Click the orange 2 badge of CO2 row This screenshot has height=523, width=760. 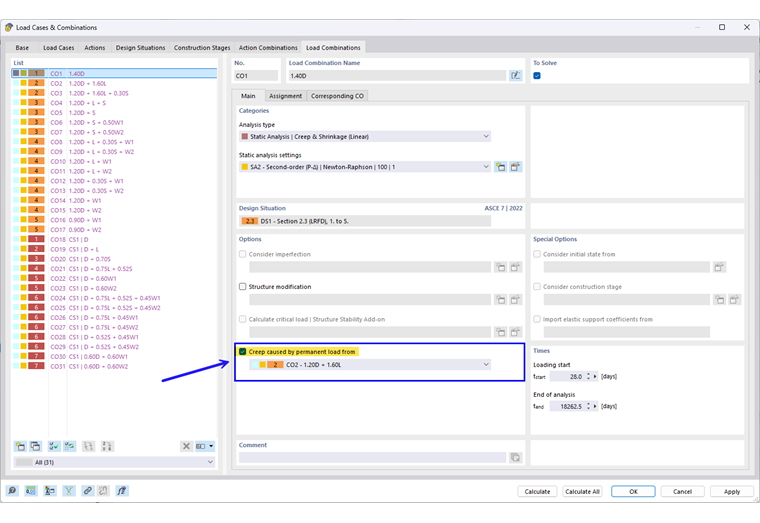pyautogui.click(x=36, y=83)
